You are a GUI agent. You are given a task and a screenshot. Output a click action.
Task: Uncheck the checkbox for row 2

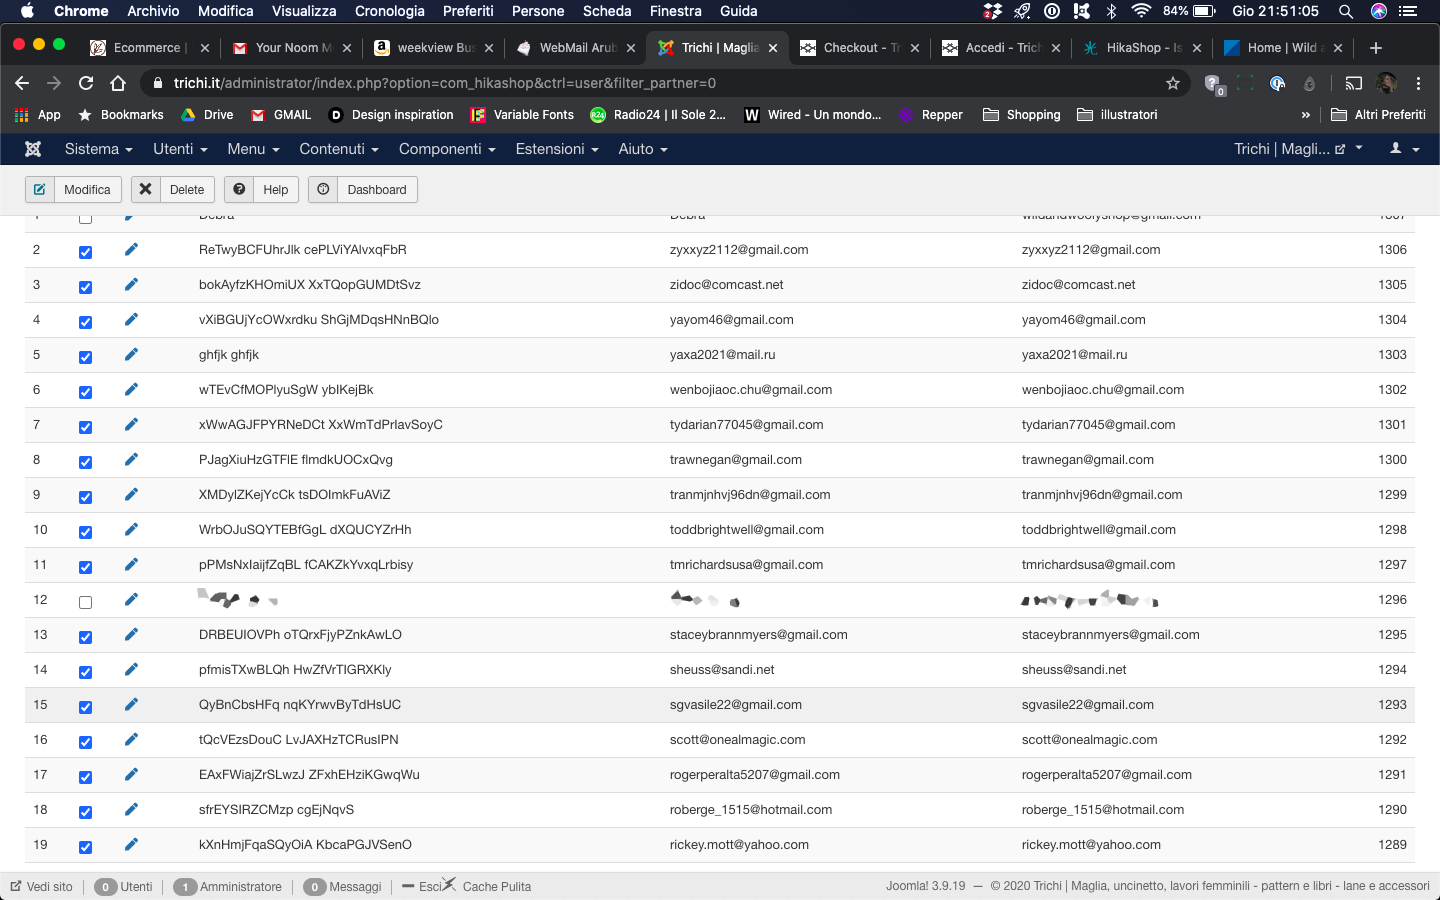tap(85, 252)
